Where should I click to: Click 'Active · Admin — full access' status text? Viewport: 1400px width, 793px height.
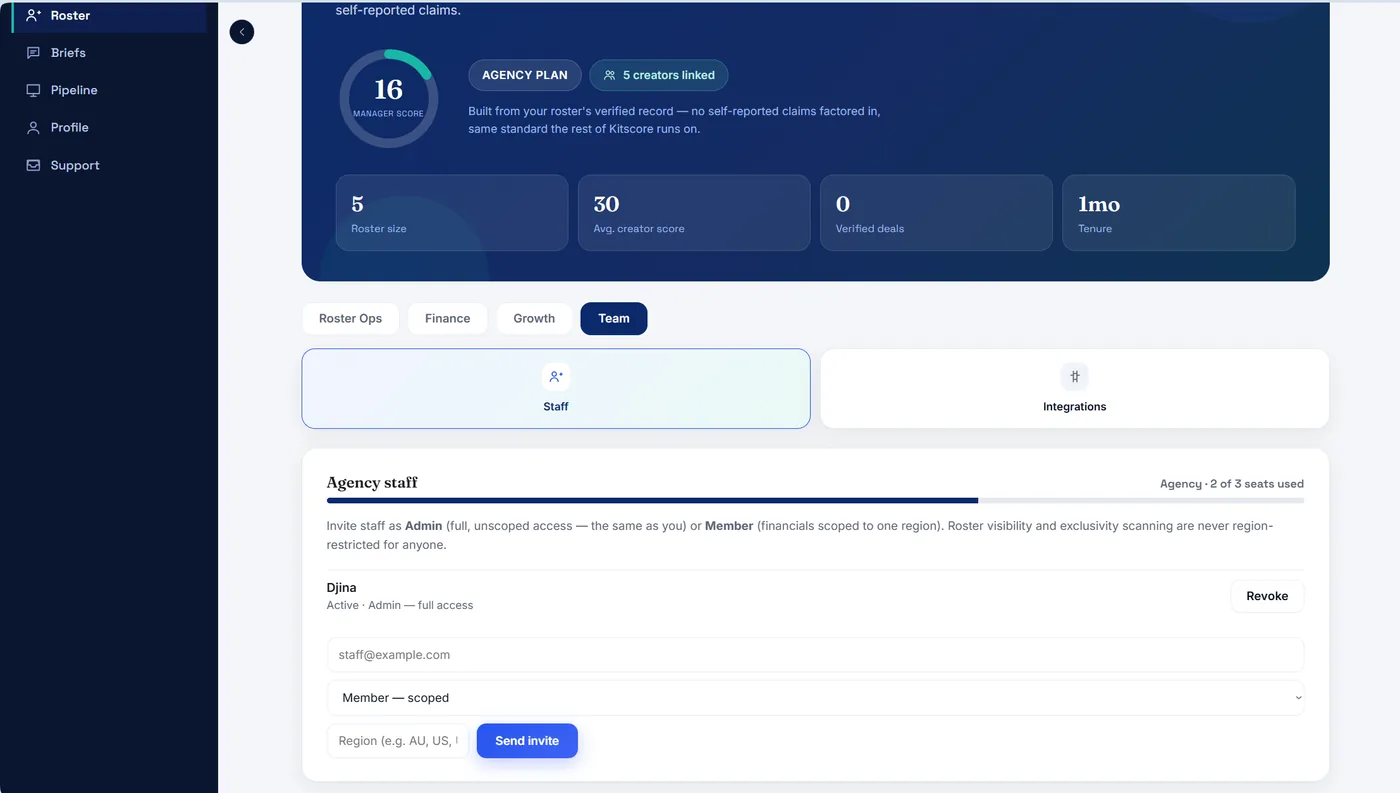click(400, 605)
